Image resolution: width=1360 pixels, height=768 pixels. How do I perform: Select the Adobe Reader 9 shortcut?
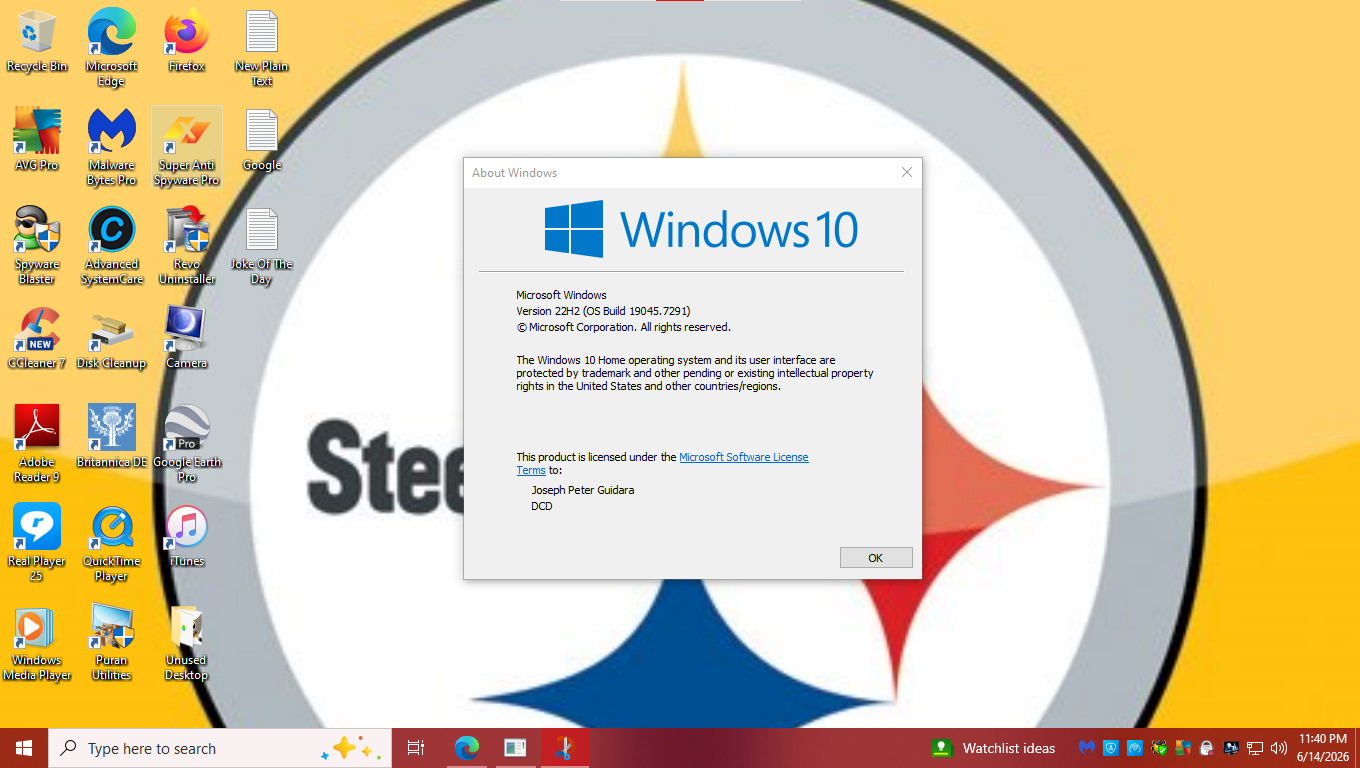point(37,443)
